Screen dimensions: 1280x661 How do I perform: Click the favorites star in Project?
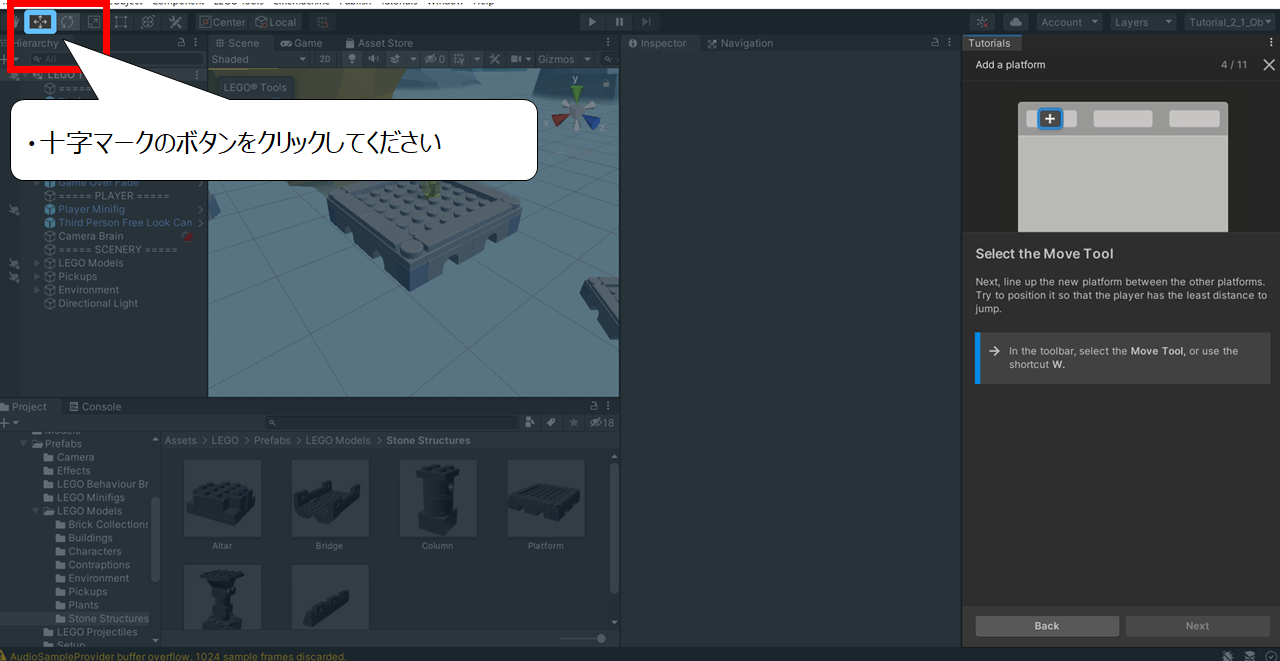[x=573, y=423]
